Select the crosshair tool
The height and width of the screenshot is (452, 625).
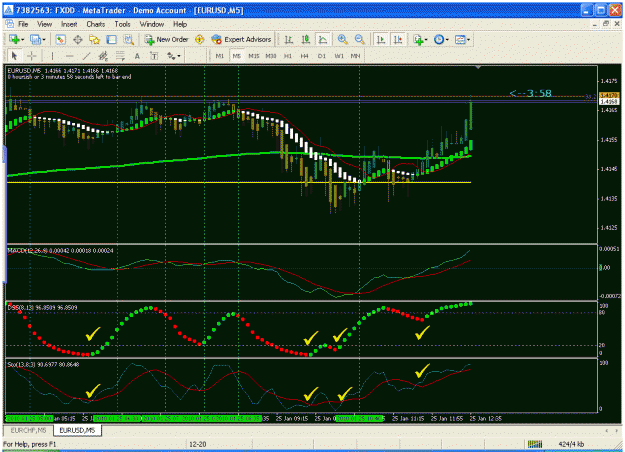click(31, 56)
